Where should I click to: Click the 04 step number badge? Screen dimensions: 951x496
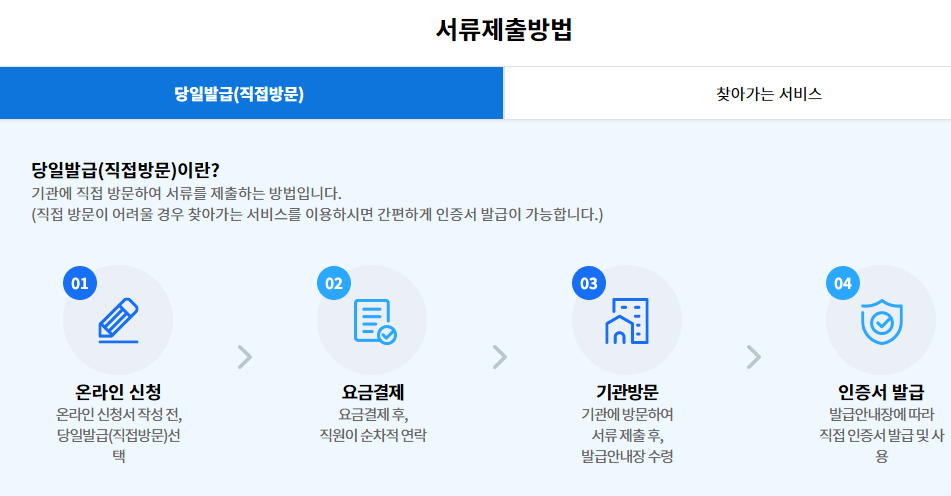pyautogui.click(x=843, y=283)
